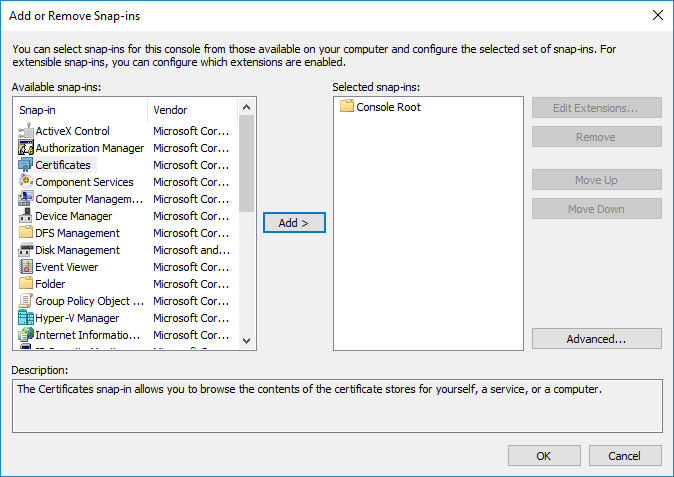Choose the Event Viewer icon
The height and width of the screenshot is (477, 674).
[26, 267]
